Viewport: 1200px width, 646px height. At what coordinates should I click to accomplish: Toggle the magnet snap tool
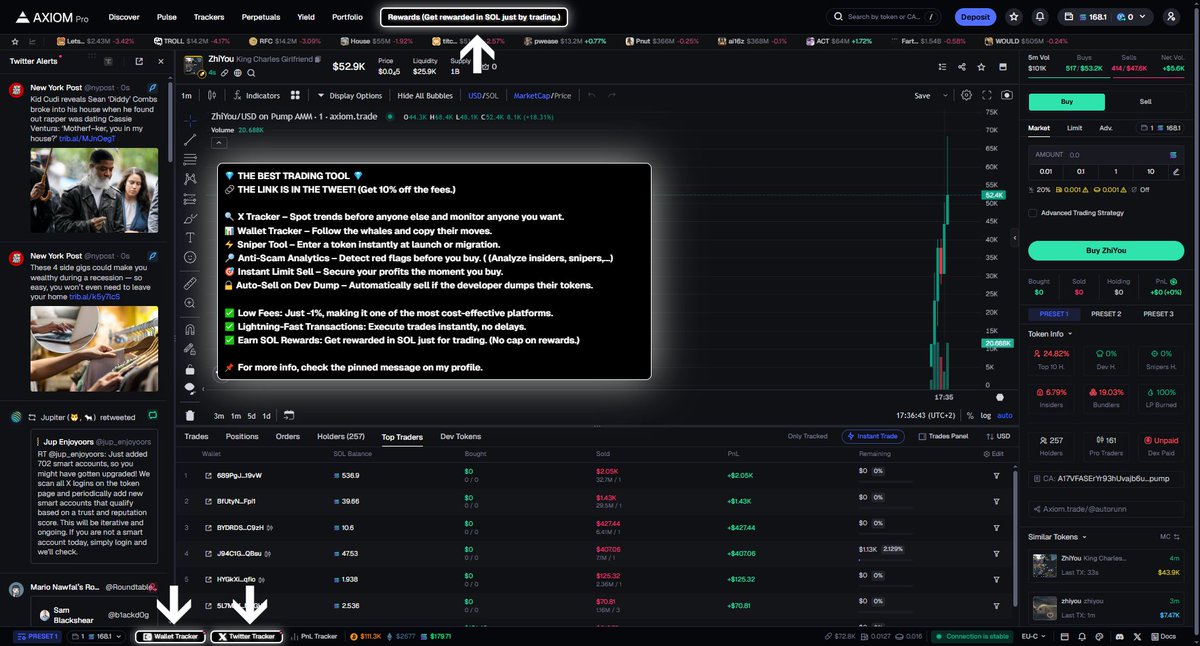pyautogui.click(x=190, y=328)
